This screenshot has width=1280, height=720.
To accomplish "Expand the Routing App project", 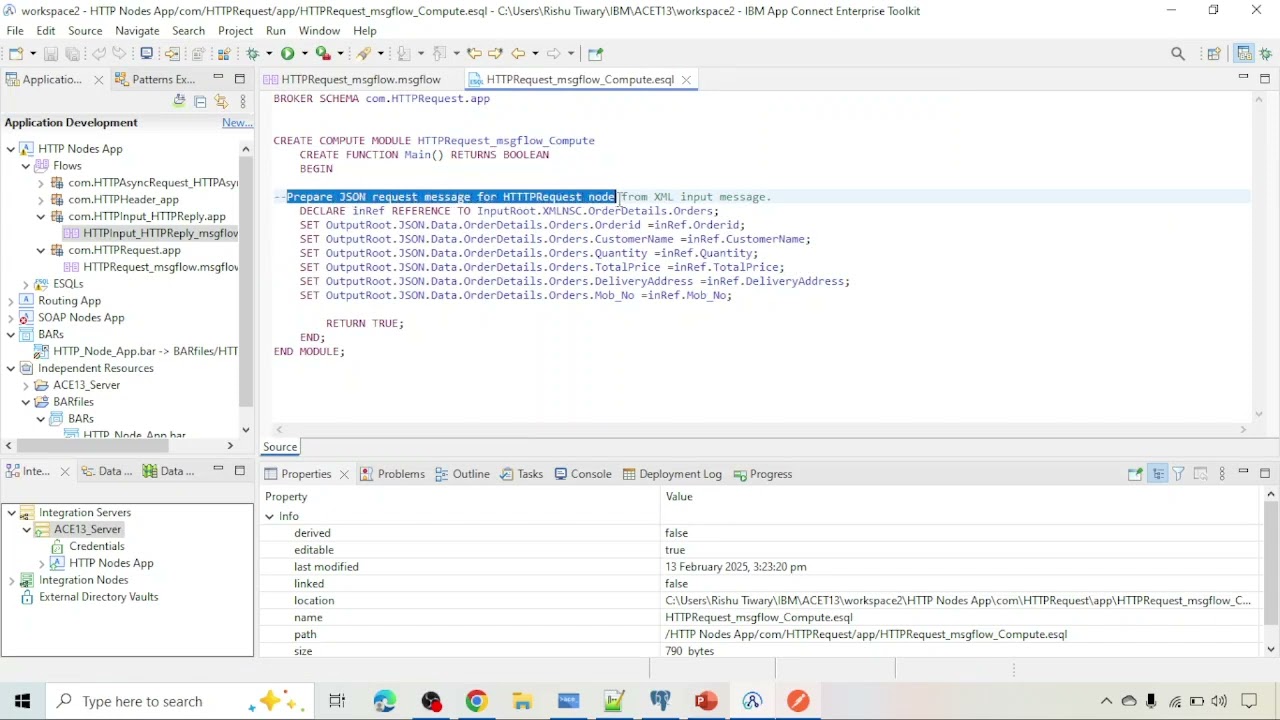I will [x=11, y=301].
